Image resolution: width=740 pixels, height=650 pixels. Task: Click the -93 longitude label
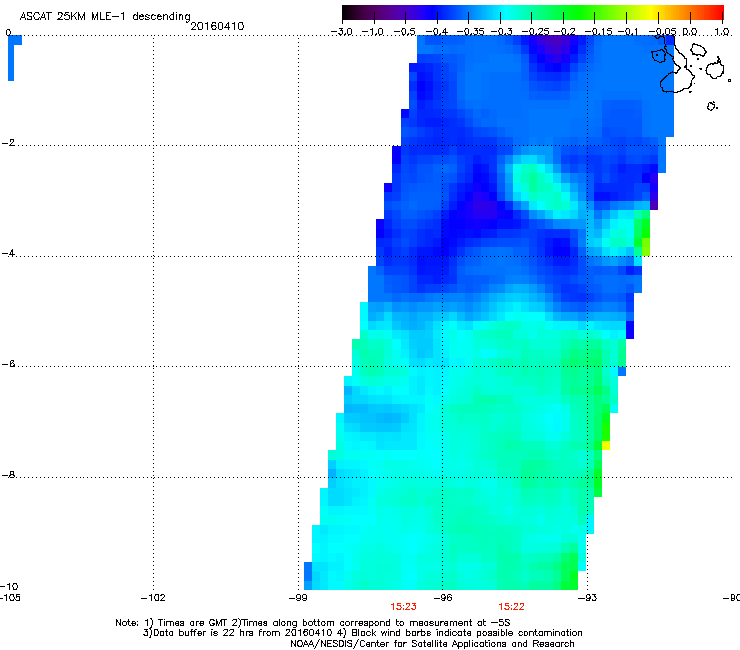[587, 598]
